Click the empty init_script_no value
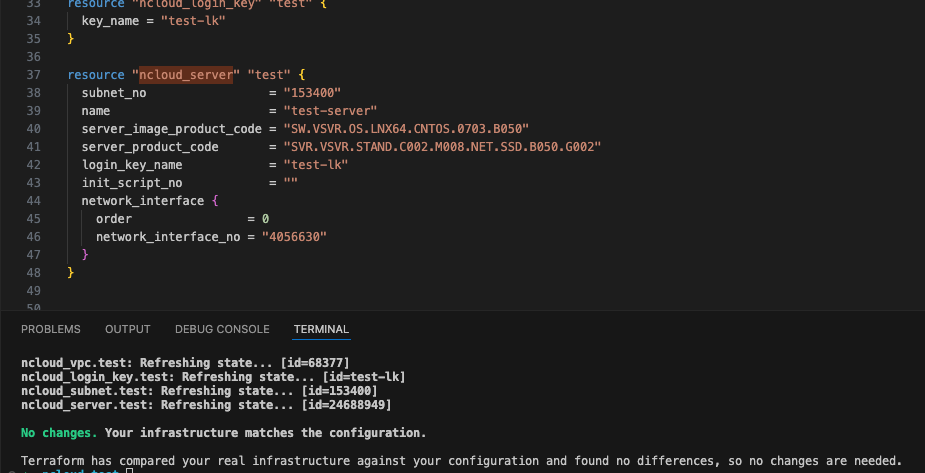This screenshot has width=925, height=473. [x=290, y=183]
